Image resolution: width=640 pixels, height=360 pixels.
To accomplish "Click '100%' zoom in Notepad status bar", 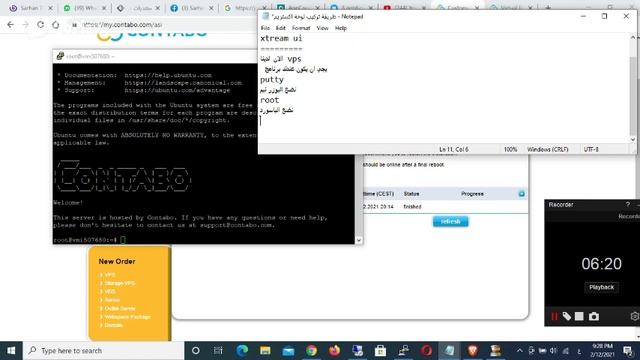I will click(510, 149).
